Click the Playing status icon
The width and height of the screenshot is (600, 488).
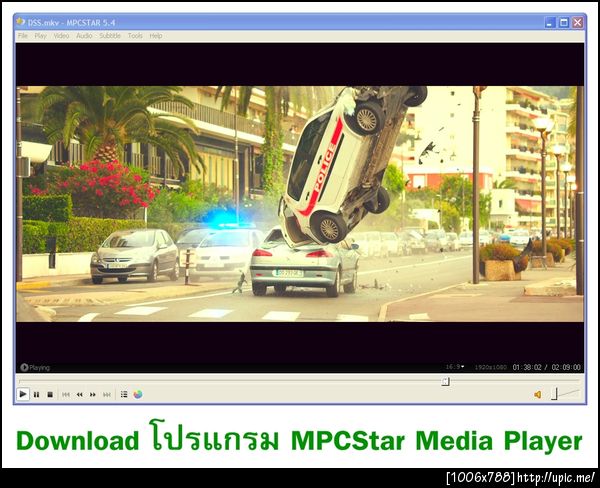24,367
